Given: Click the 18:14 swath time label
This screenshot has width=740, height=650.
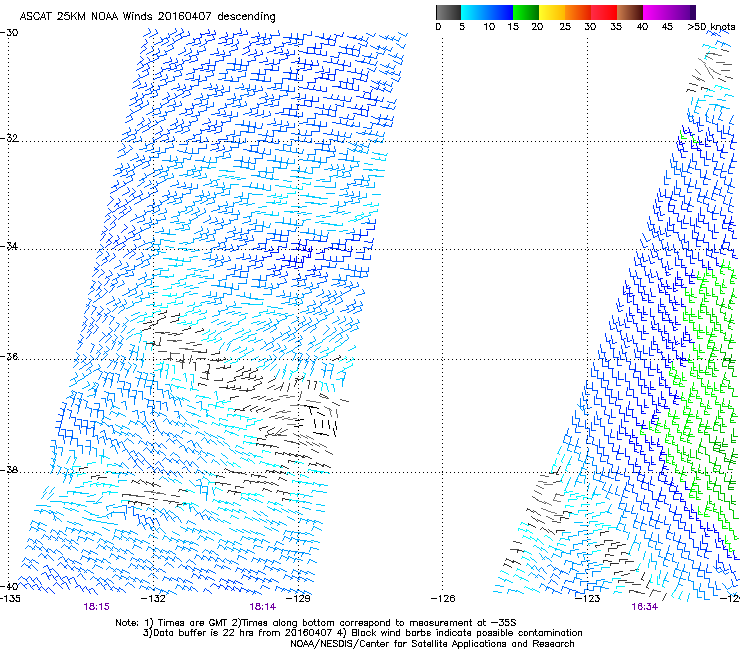Looking at the screenshot, I should pyautogui.click(x=263, y=607).
